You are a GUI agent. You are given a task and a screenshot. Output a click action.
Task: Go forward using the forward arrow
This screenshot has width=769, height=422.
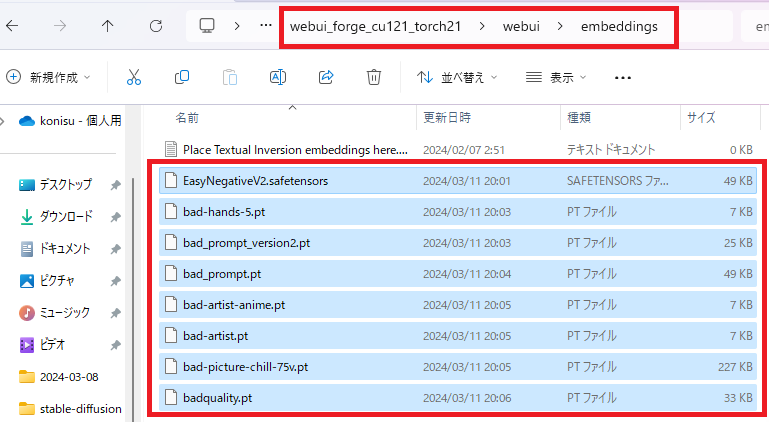point(60,26)
